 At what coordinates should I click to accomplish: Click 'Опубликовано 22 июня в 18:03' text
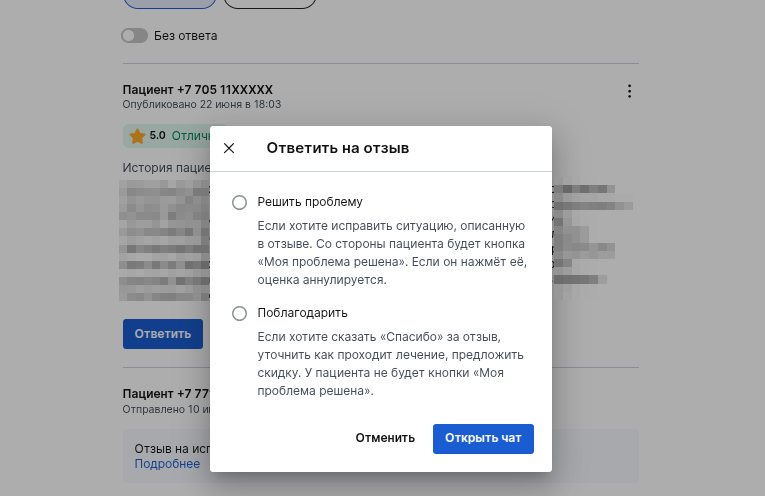[x=201, y=104]
